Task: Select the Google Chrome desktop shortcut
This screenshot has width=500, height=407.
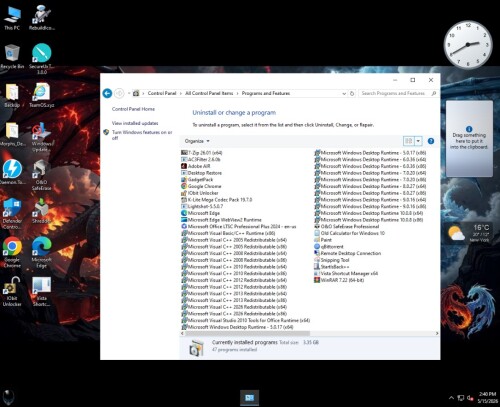Action: [x=12, y=252]
